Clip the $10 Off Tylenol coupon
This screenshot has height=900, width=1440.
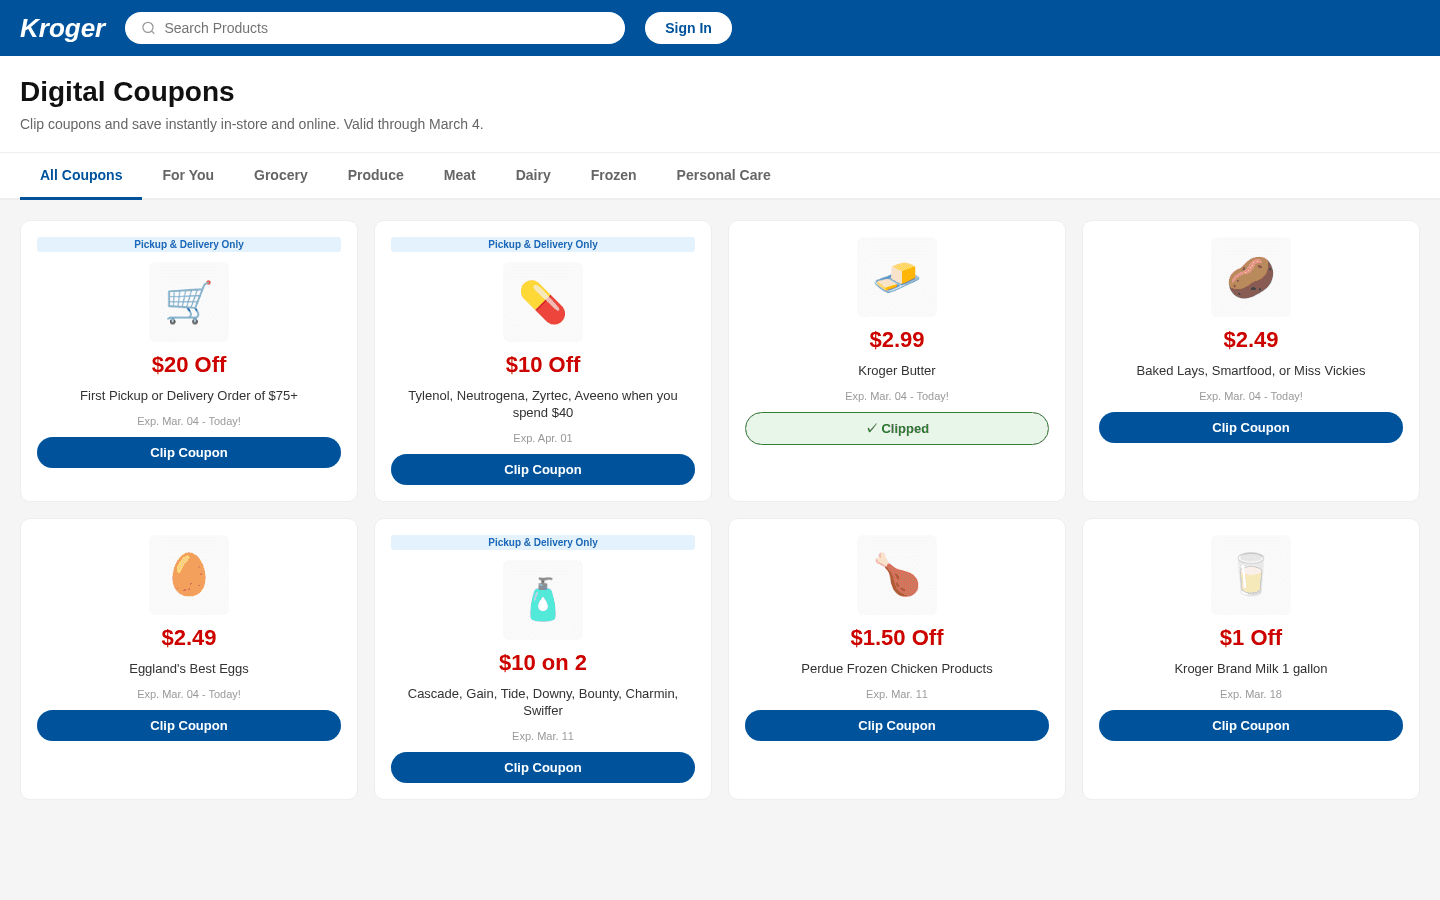click(542, 469)
